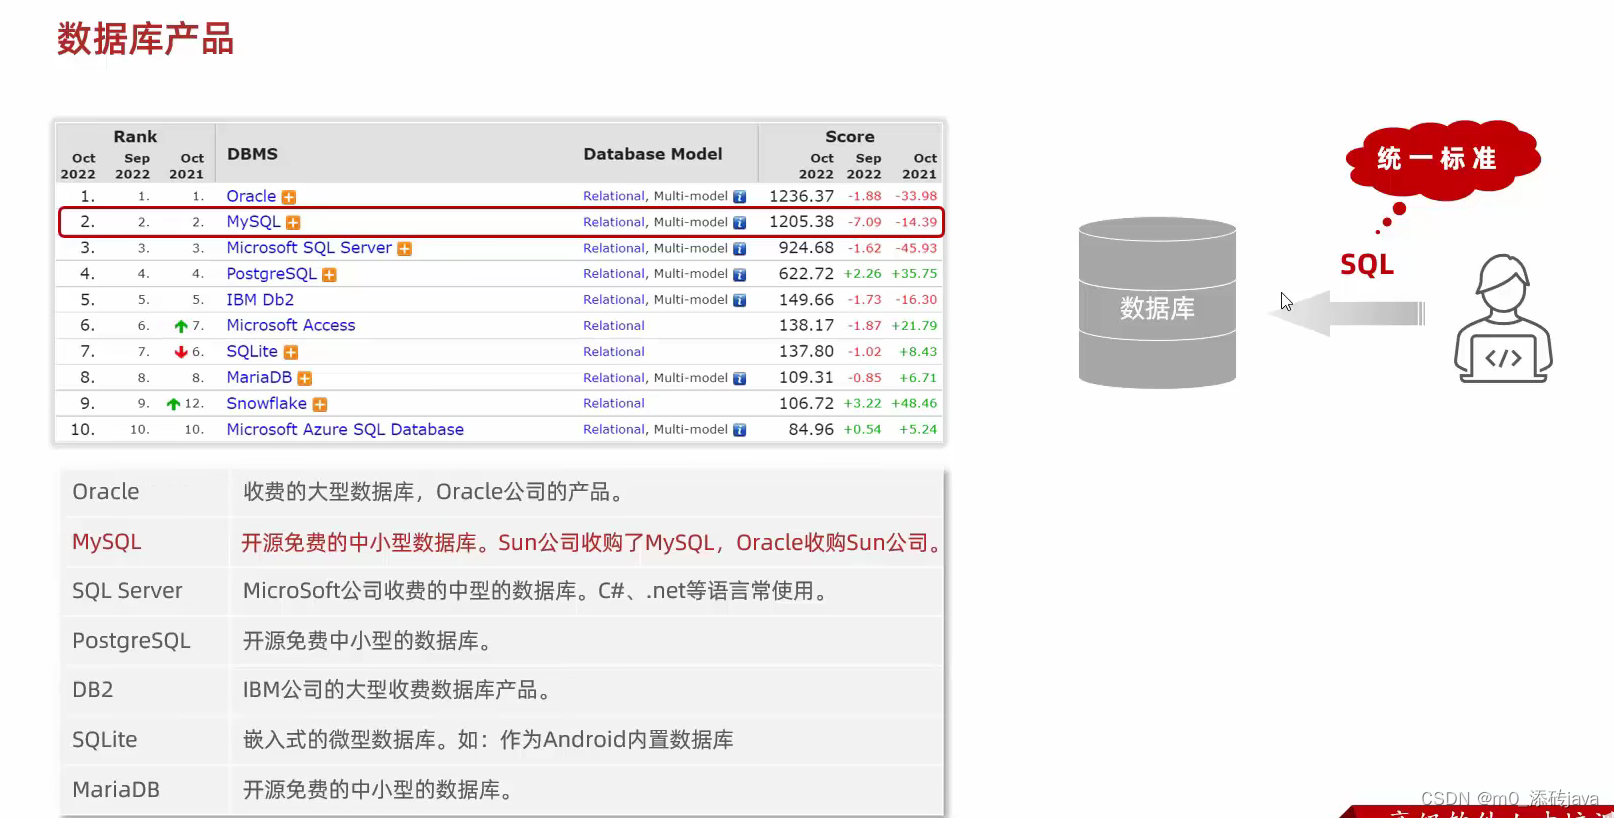Click the plus icon next to Snowflake
This screenshot has height=818, width=1614.
320,405
